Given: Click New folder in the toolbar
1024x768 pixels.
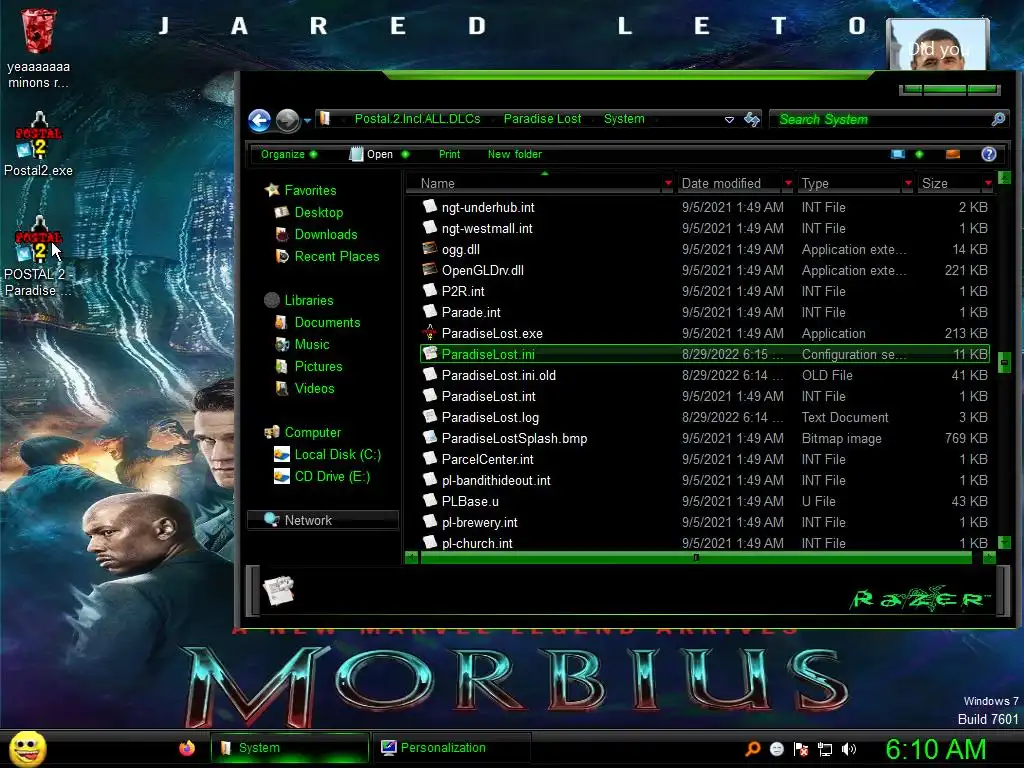Looking at the screenshot, I should point(515,155).
